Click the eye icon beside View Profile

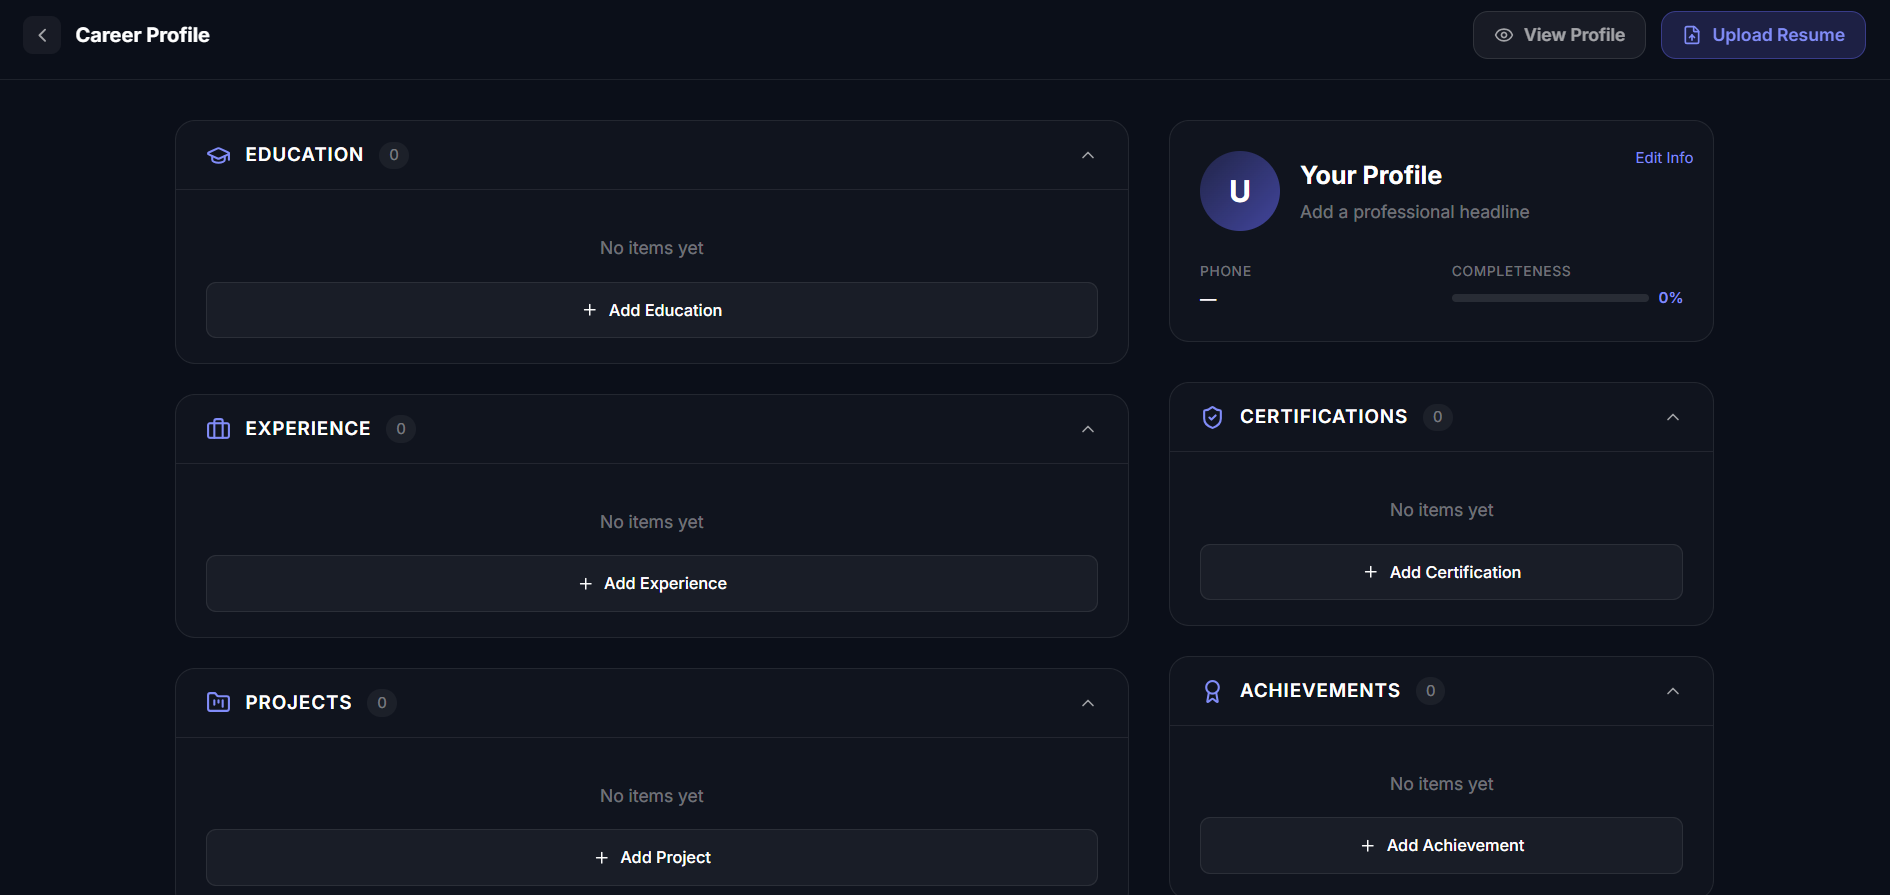[1504, 34]
